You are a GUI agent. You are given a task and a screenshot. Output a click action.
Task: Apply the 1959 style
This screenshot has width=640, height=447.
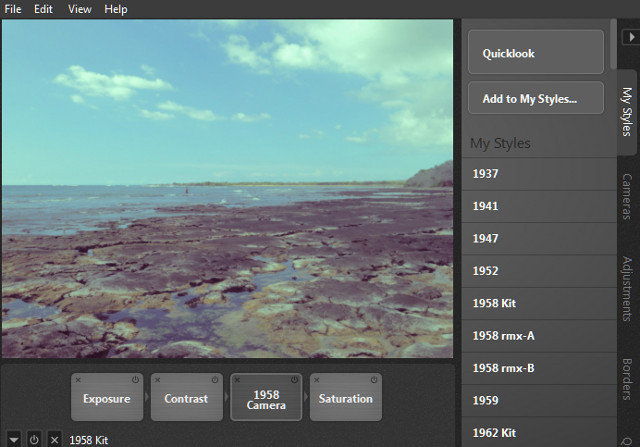click(539, 400)
